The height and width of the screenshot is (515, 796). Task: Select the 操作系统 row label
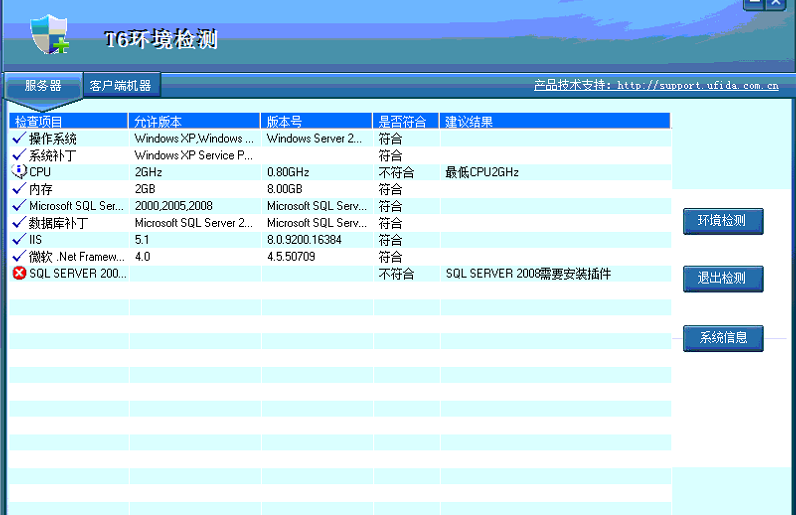point(53,138)
